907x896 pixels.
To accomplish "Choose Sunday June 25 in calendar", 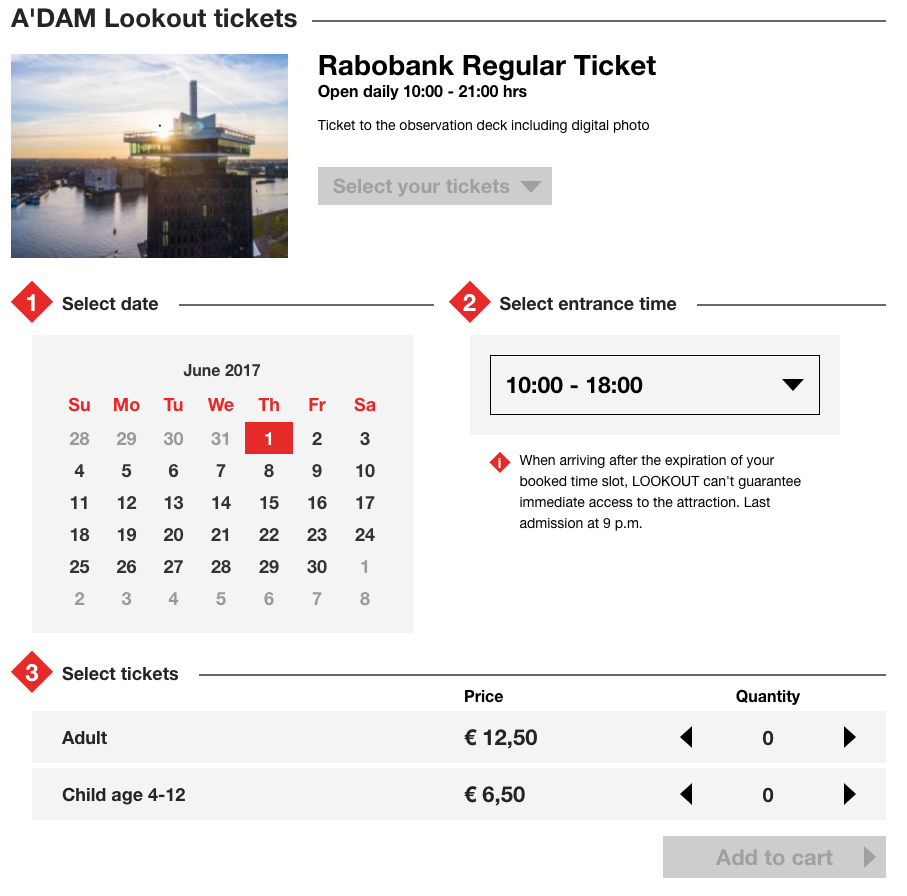I will (x=80, y=567).
